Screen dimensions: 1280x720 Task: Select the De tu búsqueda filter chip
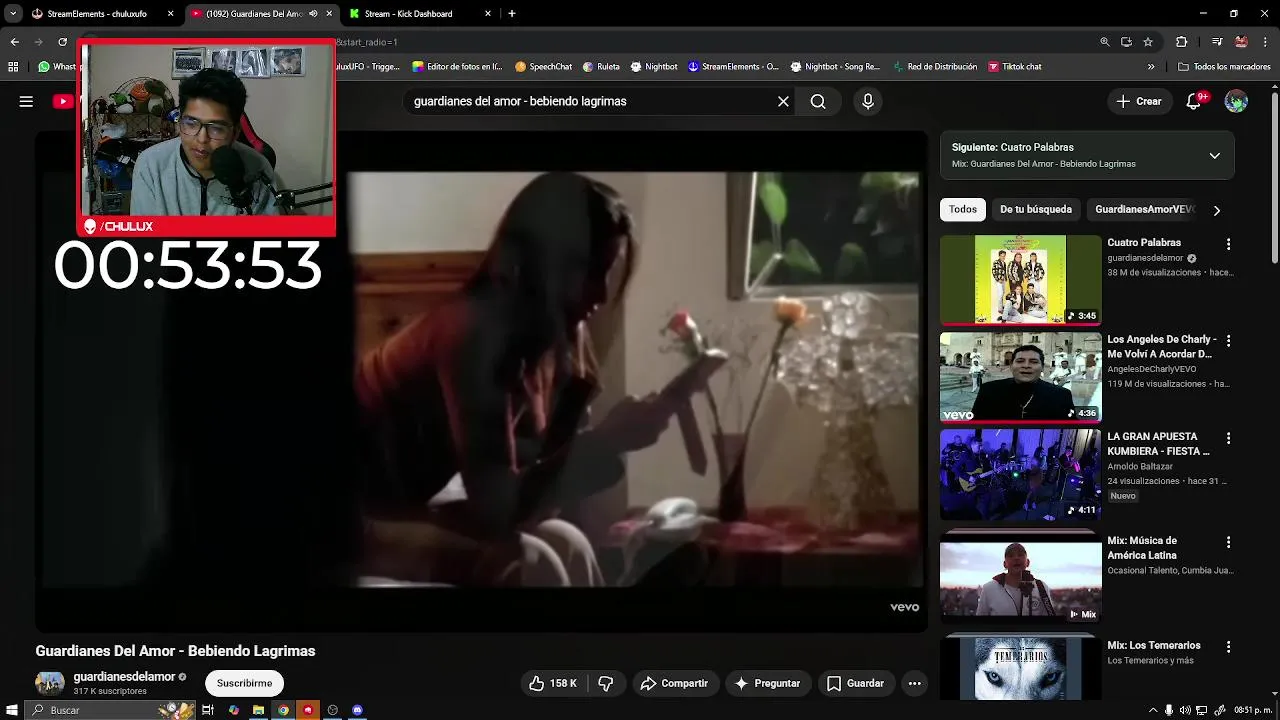click(1036, 209)
